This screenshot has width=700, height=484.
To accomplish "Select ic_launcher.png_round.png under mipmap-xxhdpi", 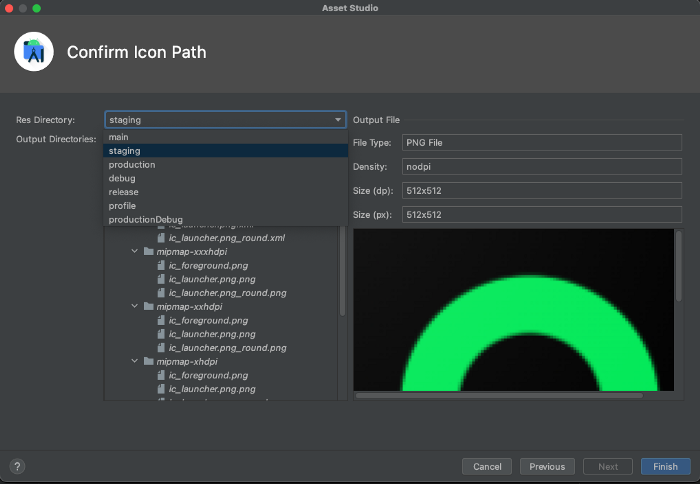I will 228,348.
